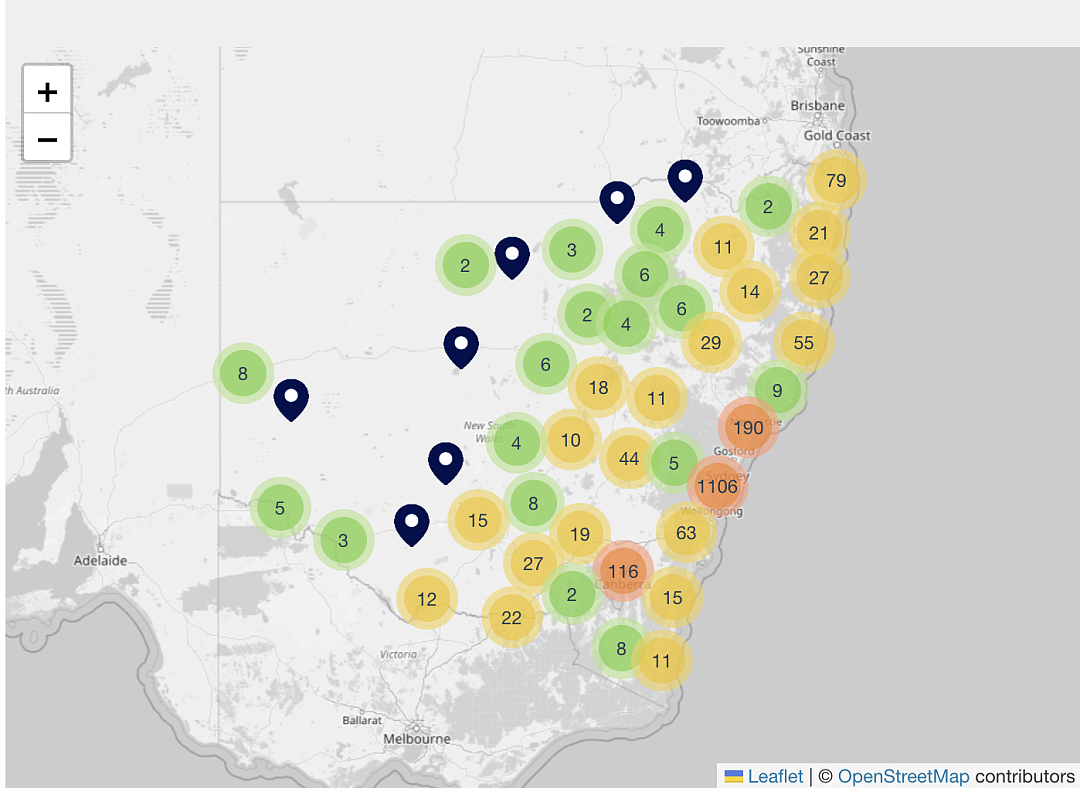This screenshot has width=1080, height=788.
Task: Expand the yellow cluster showing 55
Action: [x=804, y=342]
